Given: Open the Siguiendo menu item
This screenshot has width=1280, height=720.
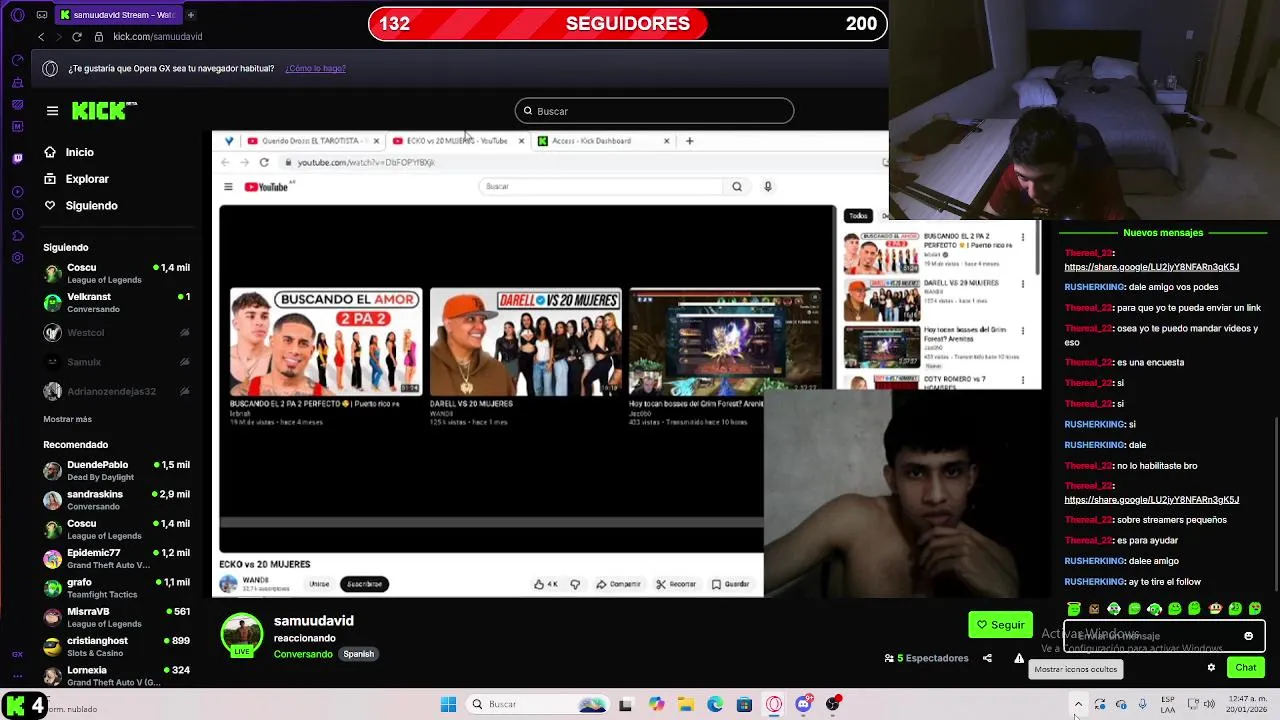Looking at the screenshot, I should coord(80,205).
